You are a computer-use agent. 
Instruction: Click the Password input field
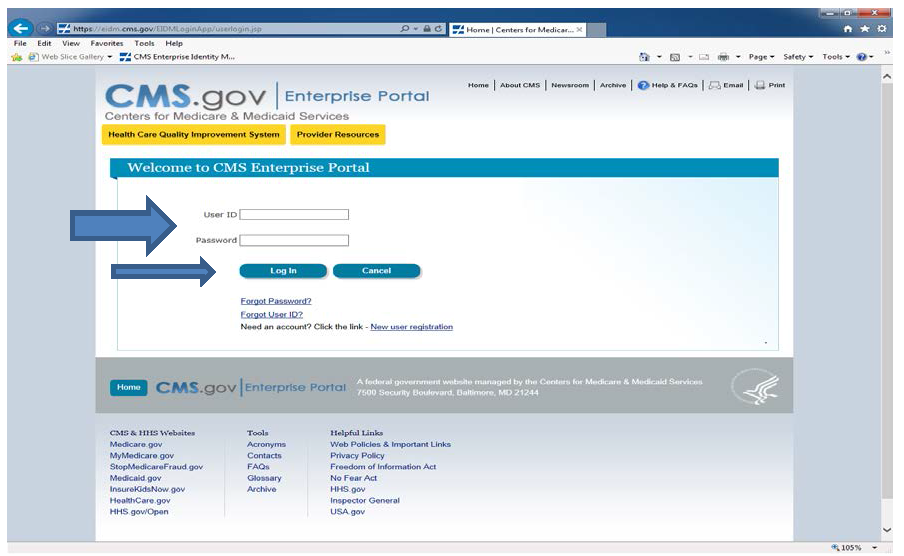[x=294, y=240]
